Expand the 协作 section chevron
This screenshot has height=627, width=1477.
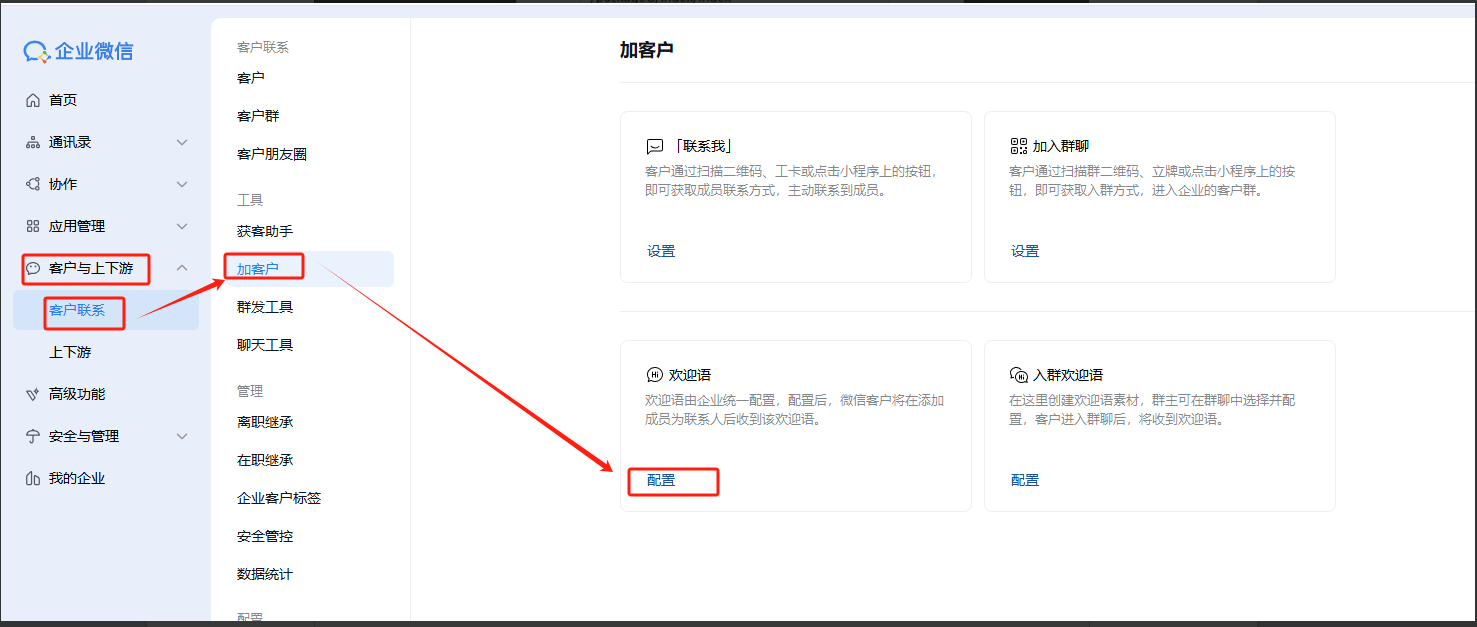click(x=182, y=184)
